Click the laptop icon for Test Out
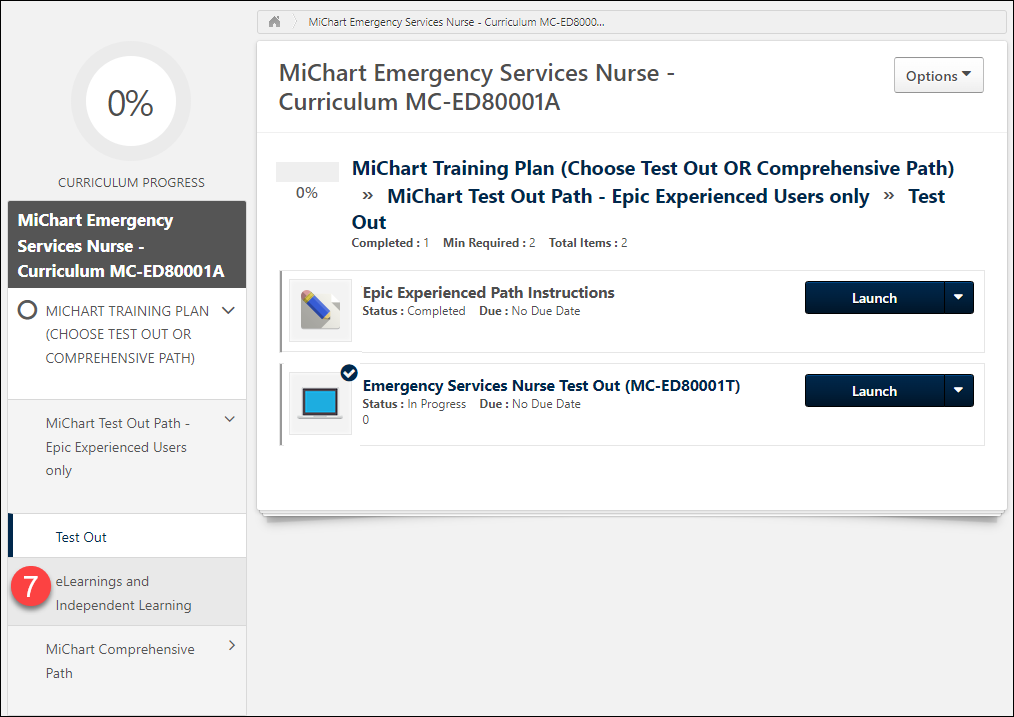Screen dimensions: 1014x717 point(320,403)
